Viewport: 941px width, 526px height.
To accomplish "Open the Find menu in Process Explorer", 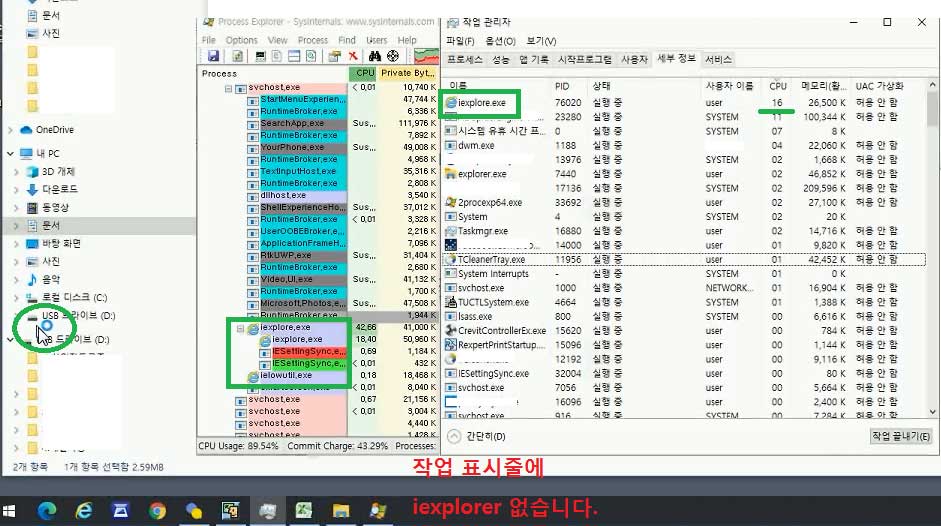I will 347,40.
